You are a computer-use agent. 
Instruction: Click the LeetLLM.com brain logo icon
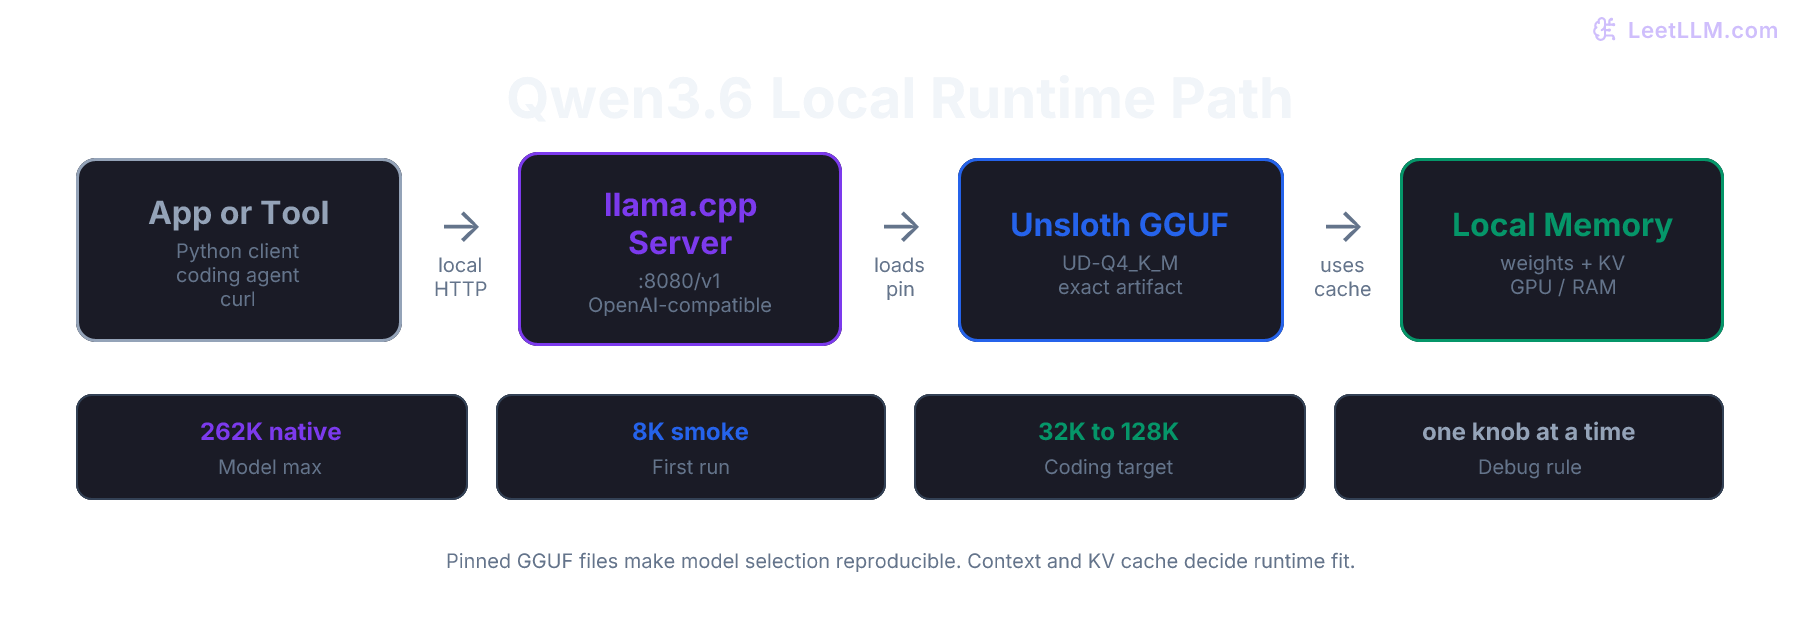tap(1604, 30)
